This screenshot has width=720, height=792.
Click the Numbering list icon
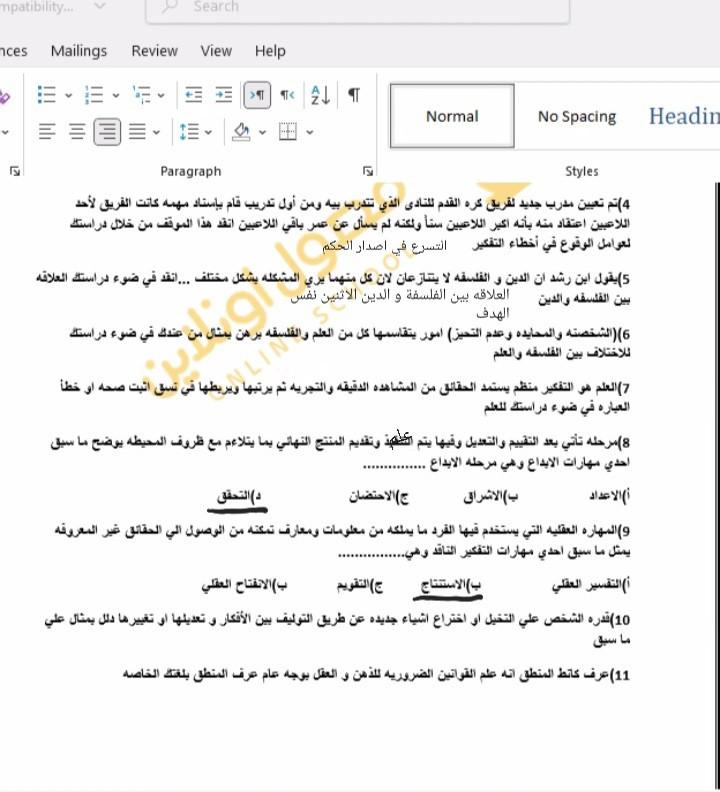(94, 95)
